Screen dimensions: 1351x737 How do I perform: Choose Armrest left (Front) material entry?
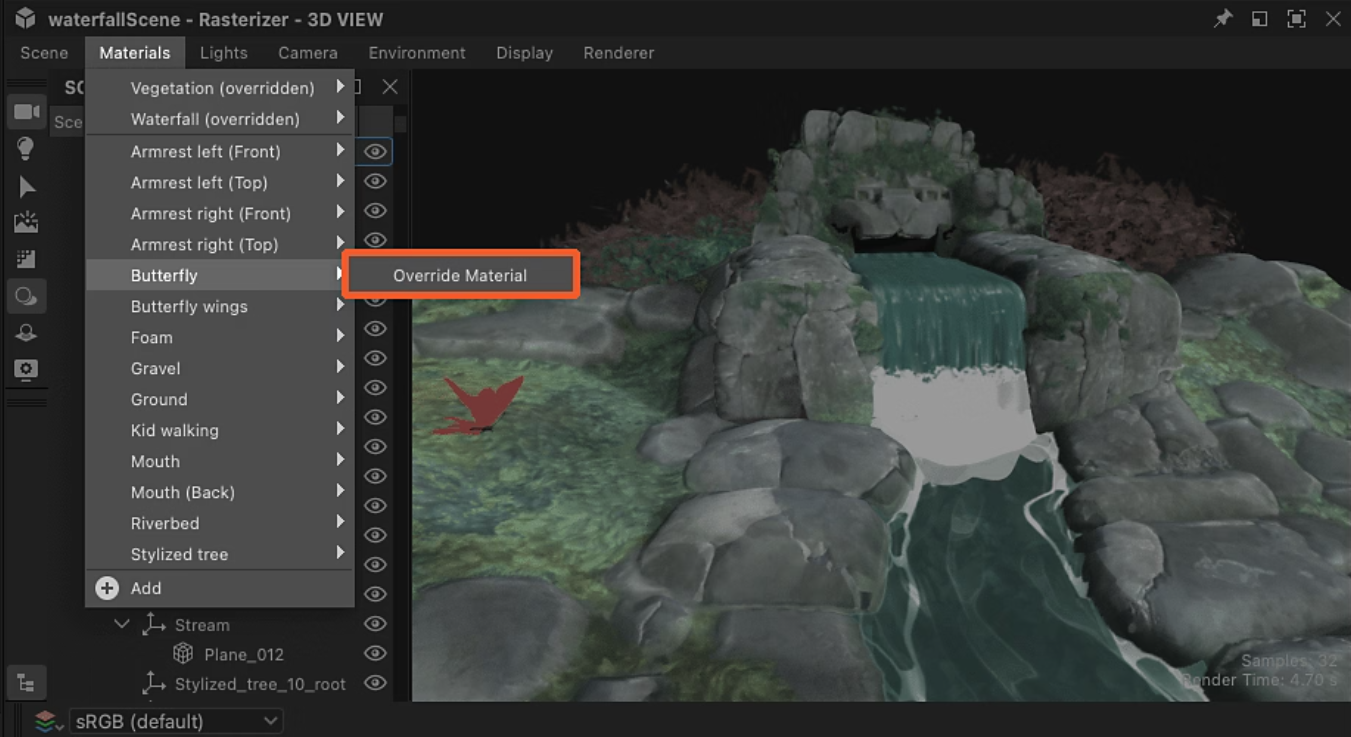(220, 151)
